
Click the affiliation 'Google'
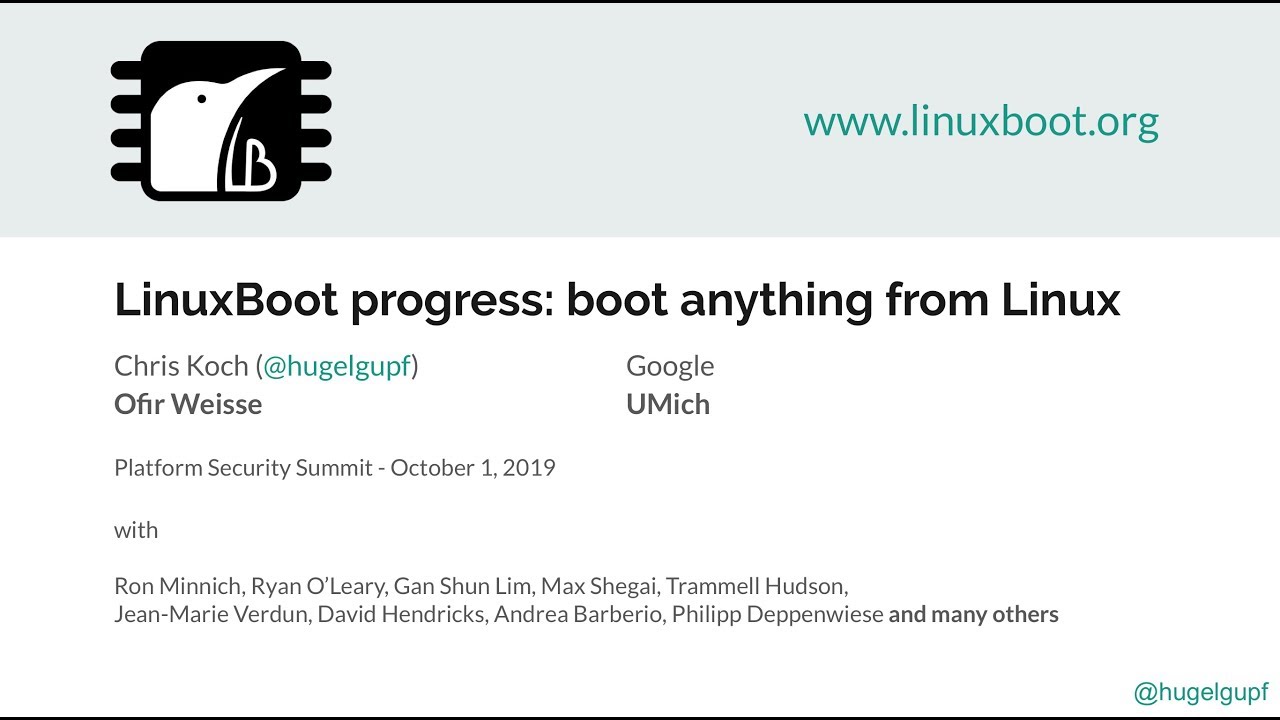tap(670, 367)
